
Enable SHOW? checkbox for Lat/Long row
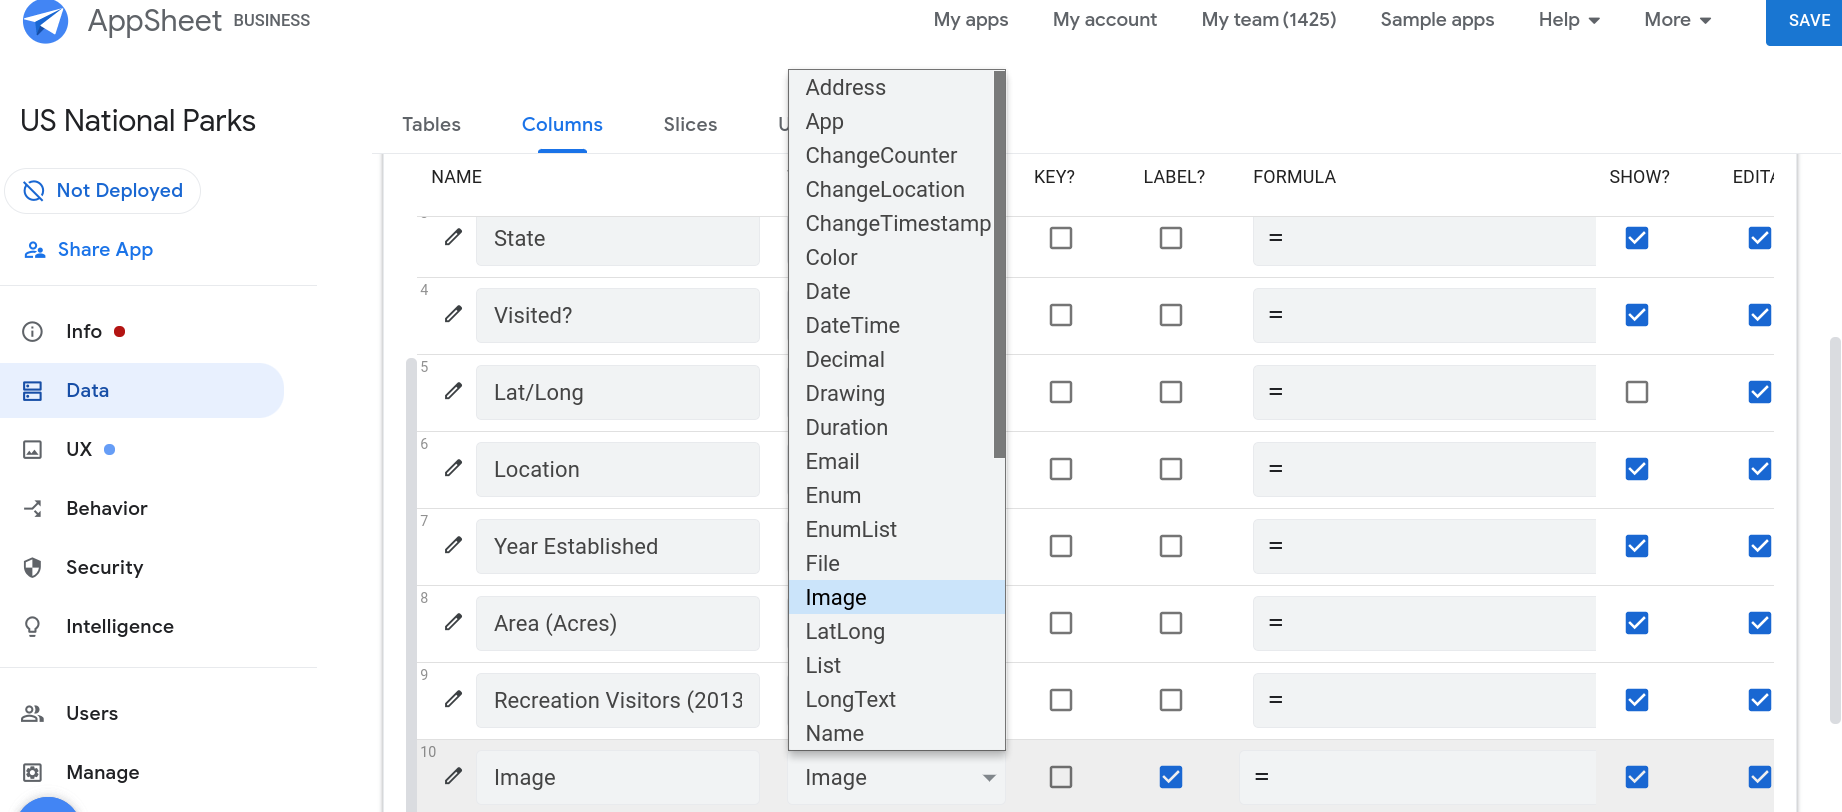(1637, 392)
